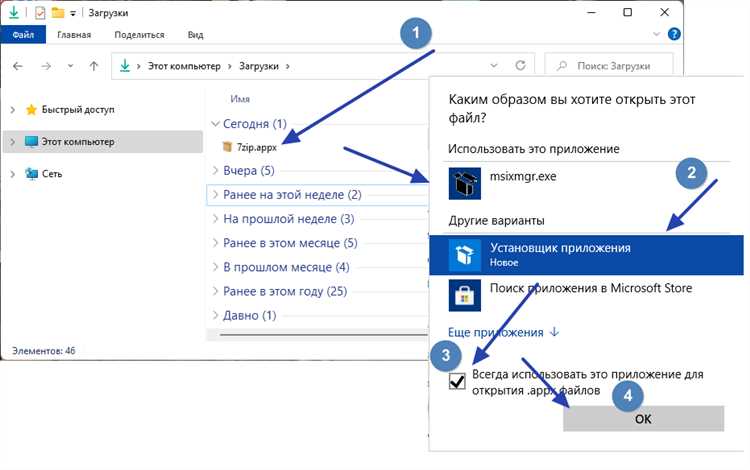750x470 pixels.
Task: Uncheck Всегда использовать это приложение checkbox
Action: point(457,382)
